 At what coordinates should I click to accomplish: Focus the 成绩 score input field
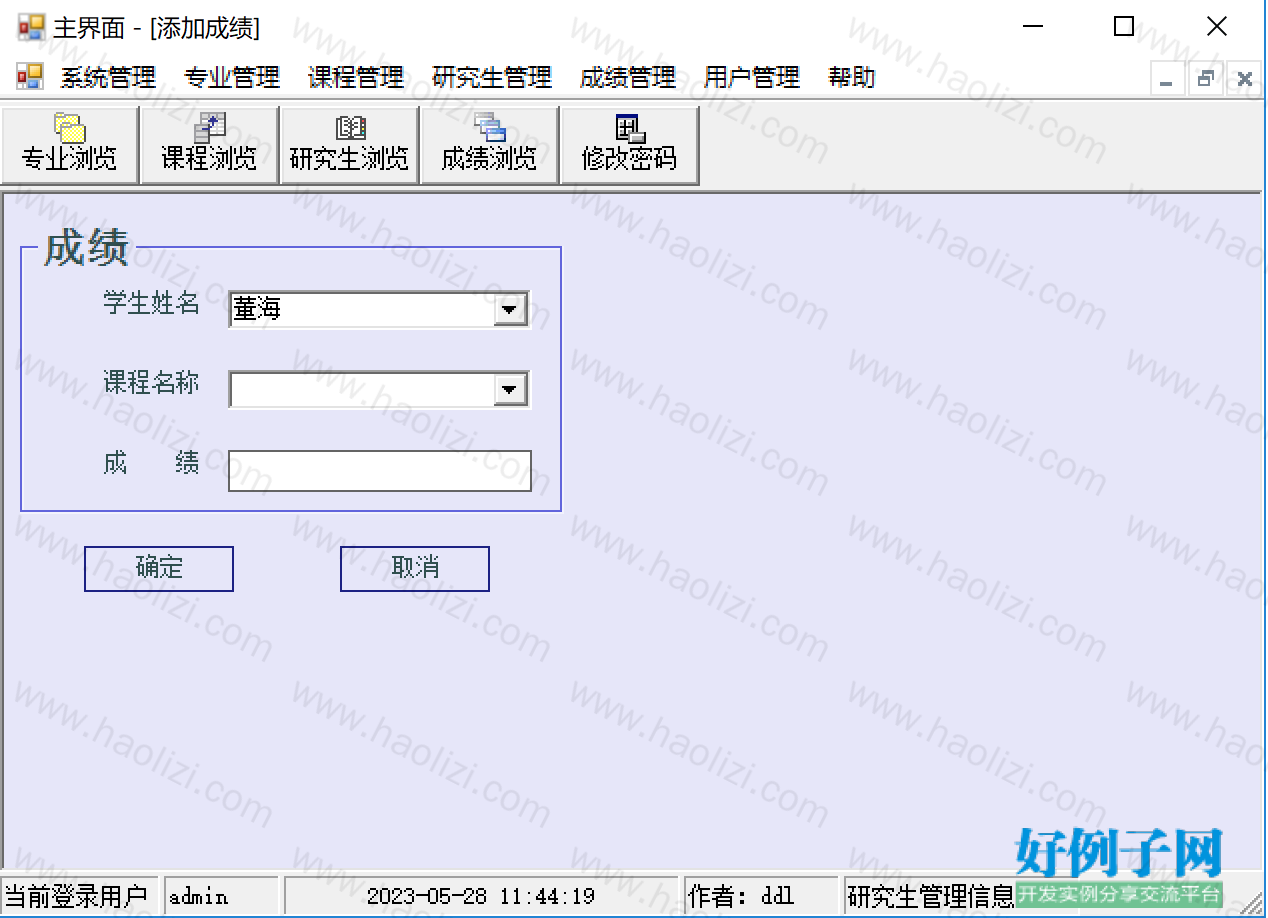click(x=380, y=471)
